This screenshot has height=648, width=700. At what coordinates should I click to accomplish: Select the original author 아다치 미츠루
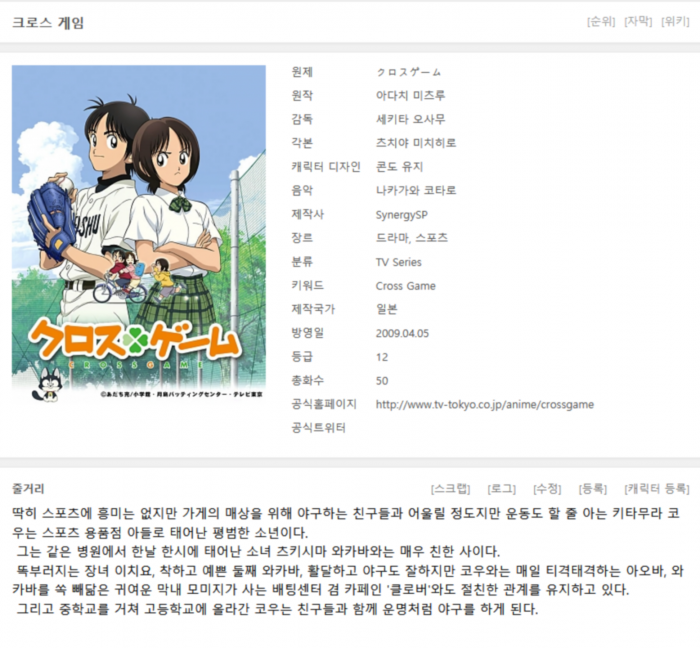410,96
